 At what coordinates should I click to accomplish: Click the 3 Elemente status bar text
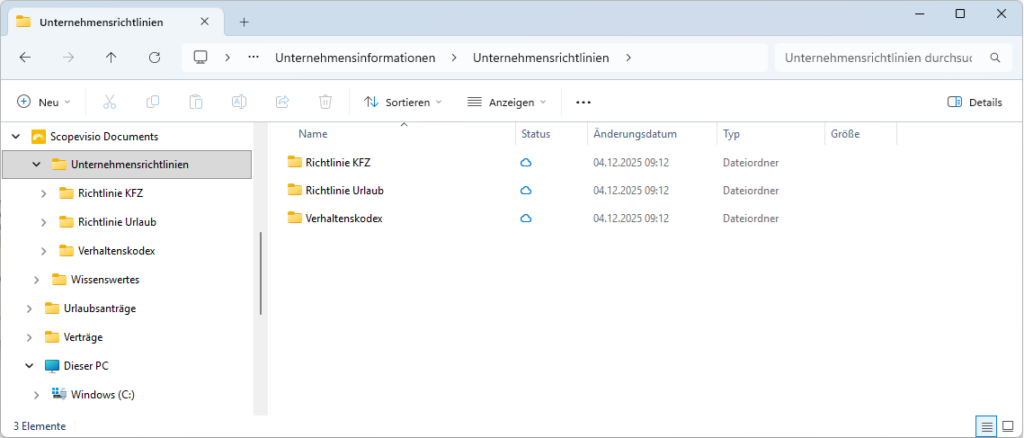tap(39, 426)
